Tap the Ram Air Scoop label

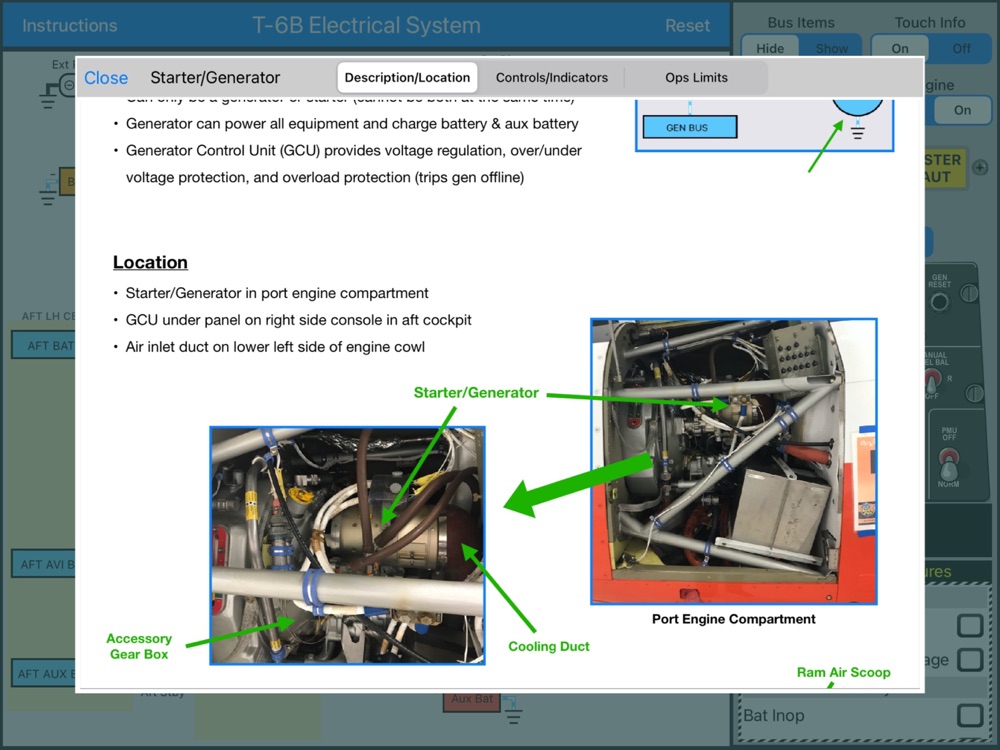tap(843, 672)
